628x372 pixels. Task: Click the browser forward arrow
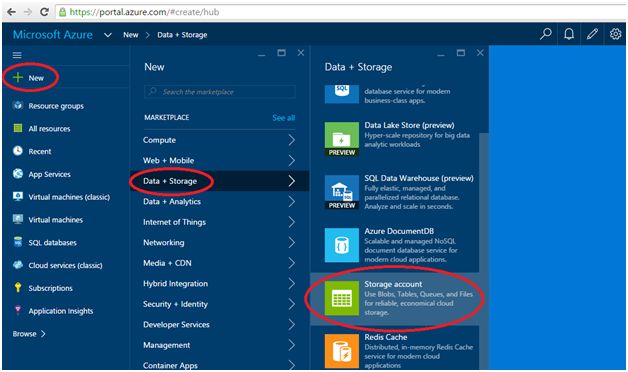point(28,12)
